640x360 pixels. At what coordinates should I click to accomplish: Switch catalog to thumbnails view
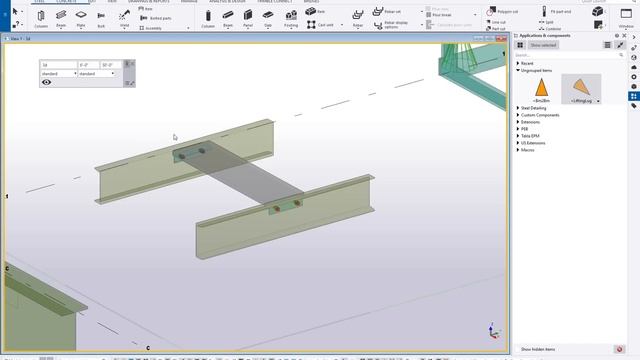point(520,45)
